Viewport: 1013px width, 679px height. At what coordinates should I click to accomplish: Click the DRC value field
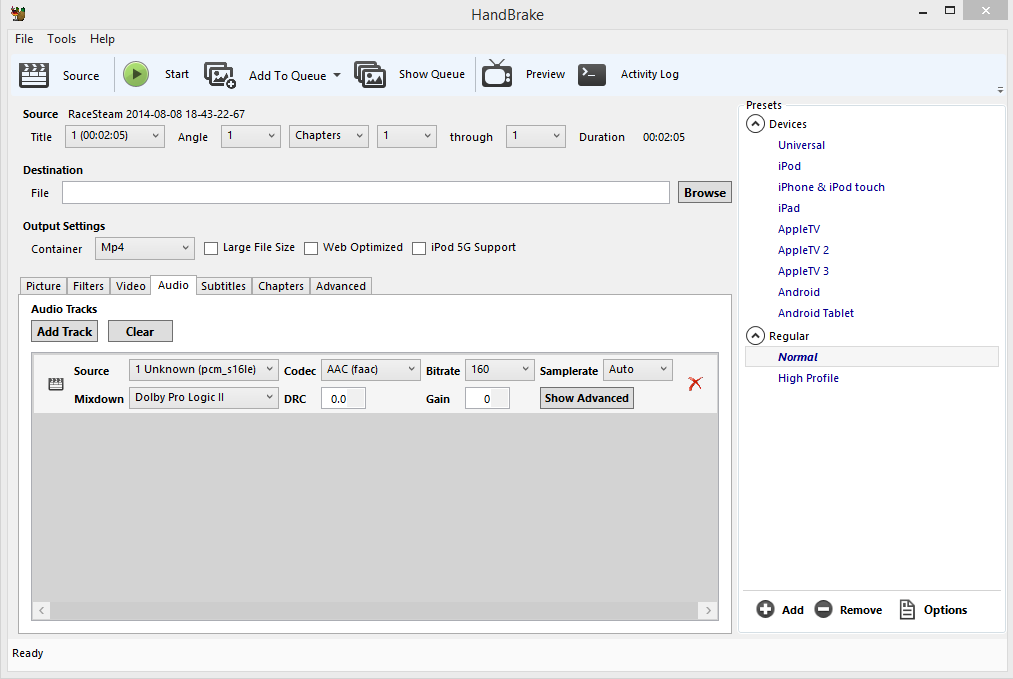[344, 399]
